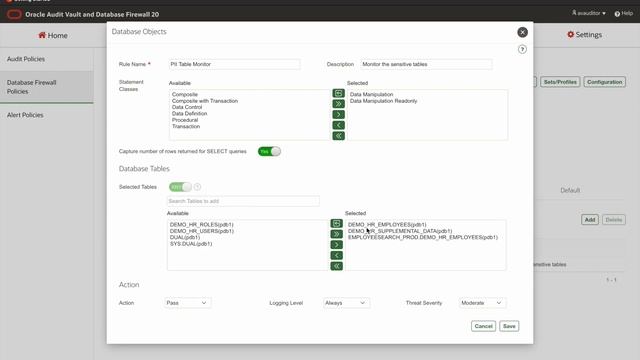
Task: Select EMPLOYEESEARCH_PROD.DEMO_HR_EMPLOYEES(pdb1) entry
Action: [x=423, y=237]
